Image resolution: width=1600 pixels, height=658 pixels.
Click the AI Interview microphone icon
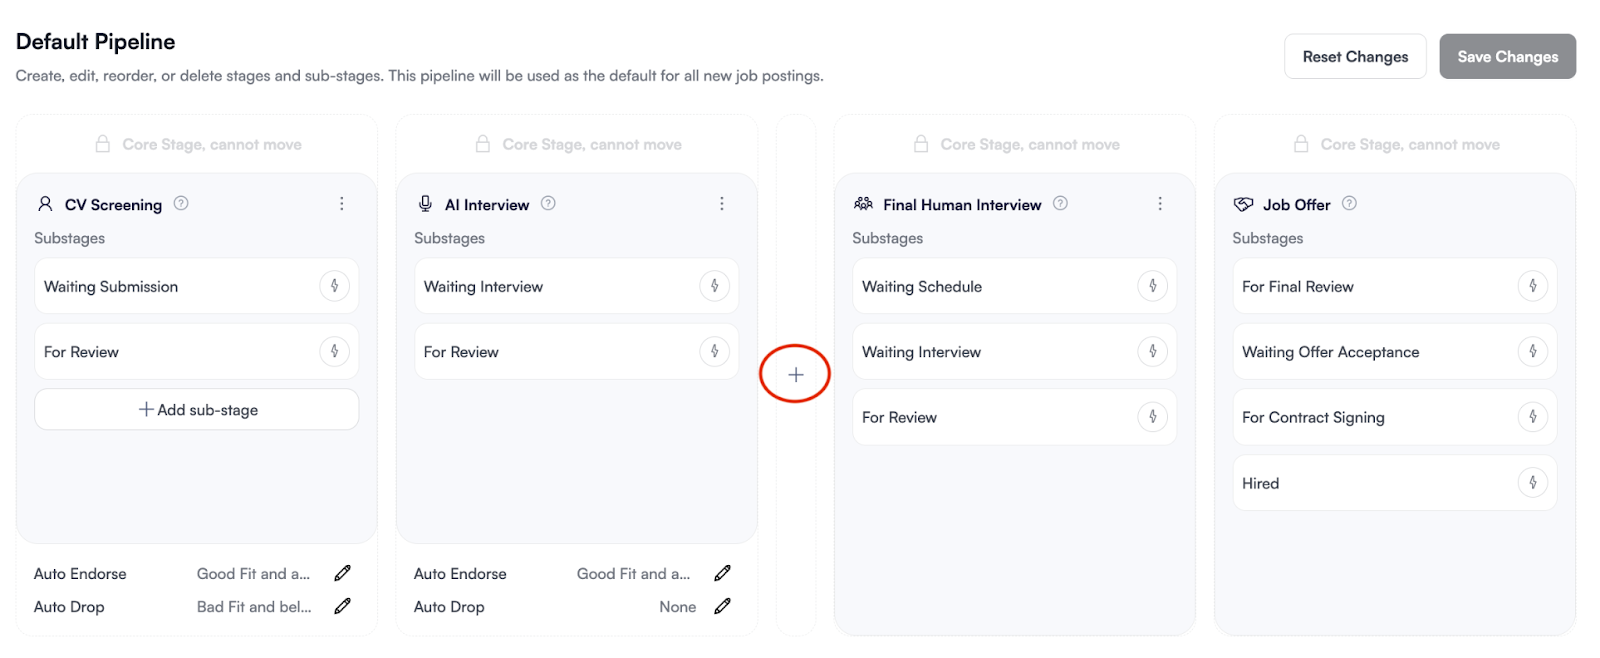click(425, 204)
